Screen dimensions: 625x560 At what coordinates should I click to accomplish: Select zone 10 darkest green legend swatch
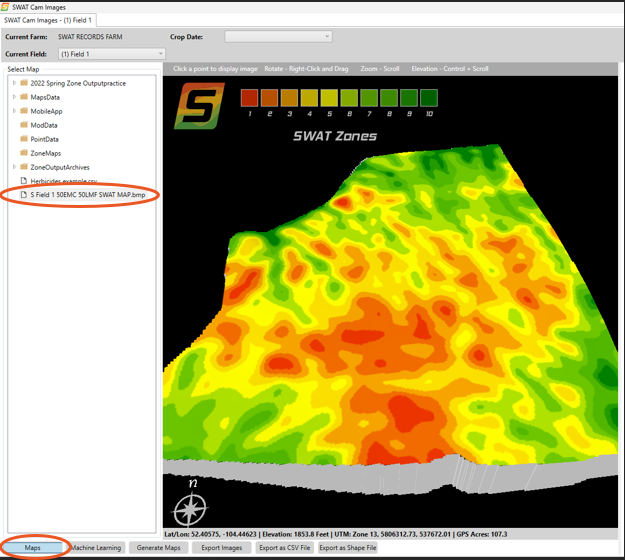tap(429, 98)
